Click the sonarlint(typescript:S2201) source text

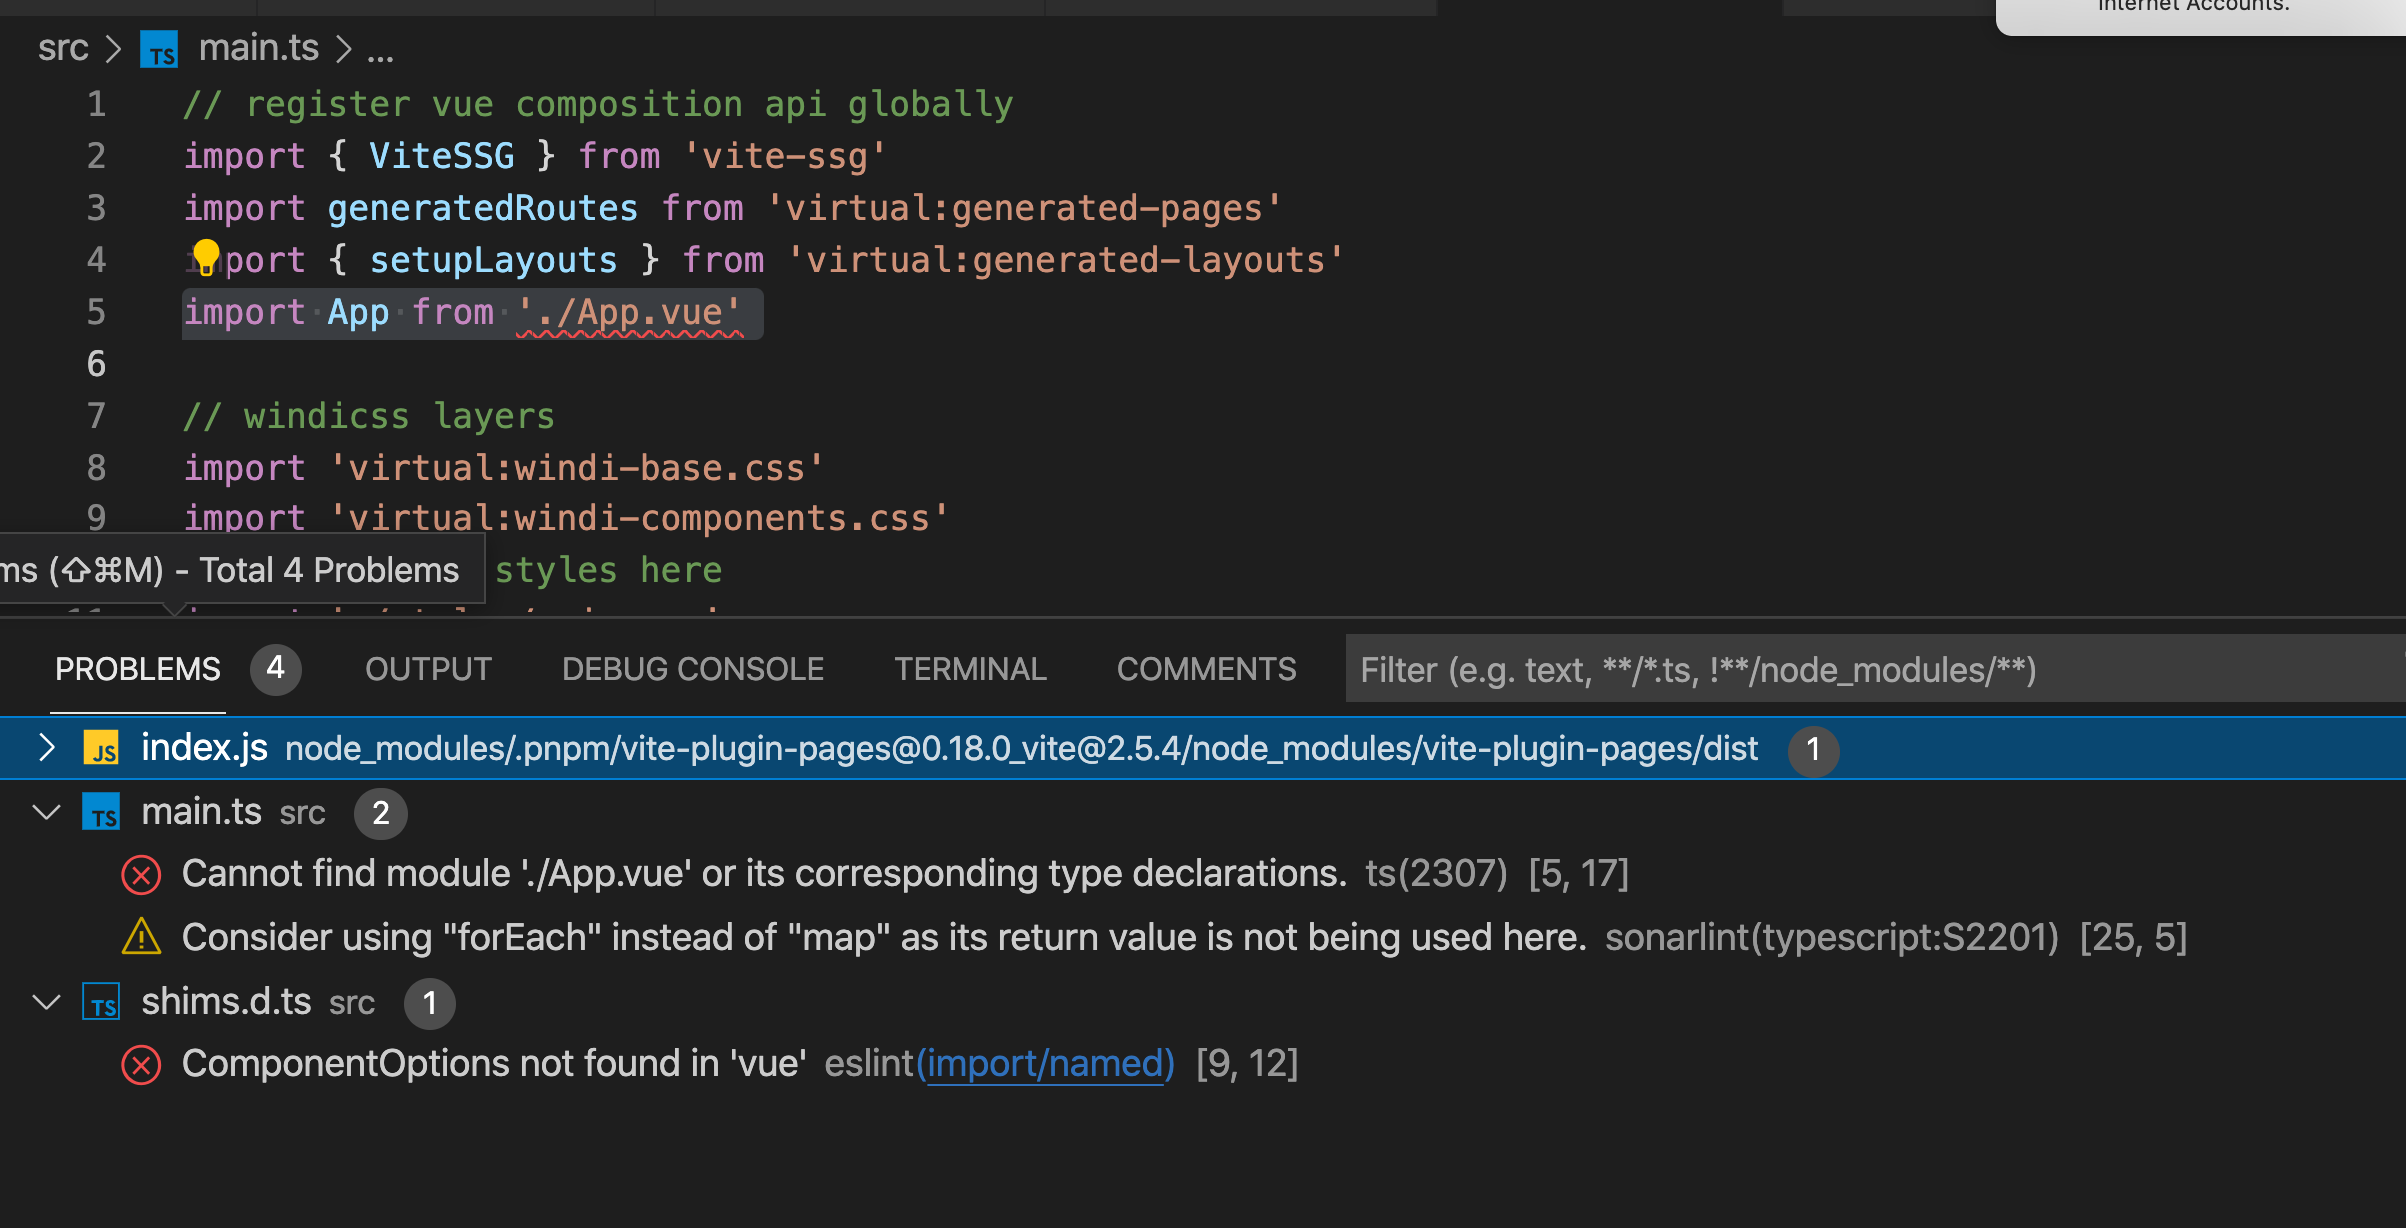coord(1832,937)
